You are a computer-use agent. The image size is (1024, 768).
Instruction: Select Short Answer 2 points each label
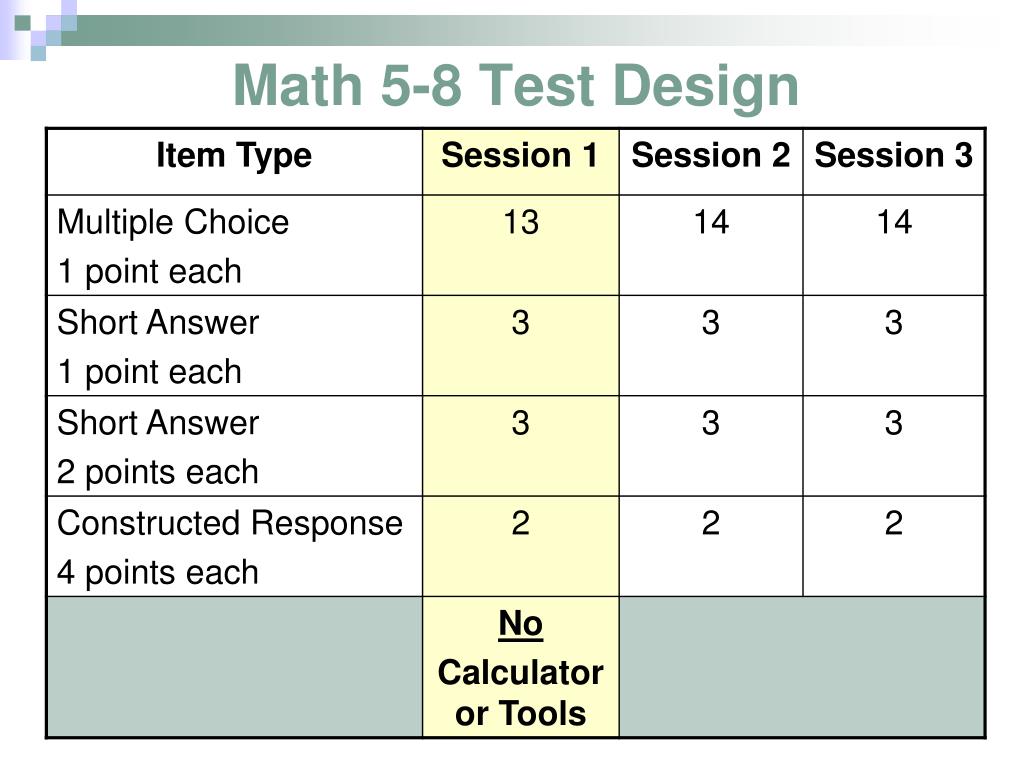pyautogui.click(x=158, y=447)
